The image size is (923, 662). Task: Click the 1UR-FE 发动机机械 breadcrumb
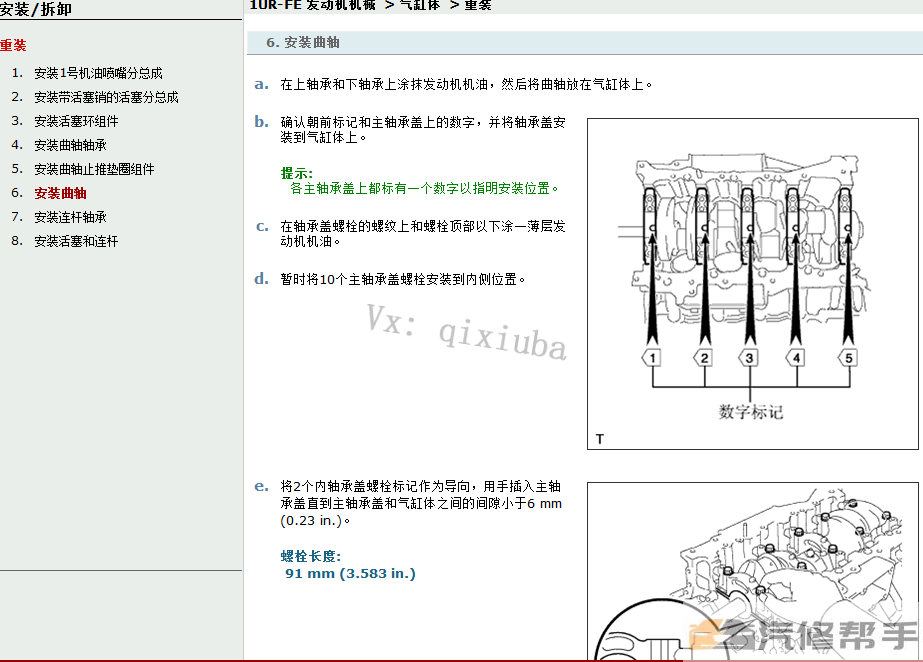(x=313, y=5)
